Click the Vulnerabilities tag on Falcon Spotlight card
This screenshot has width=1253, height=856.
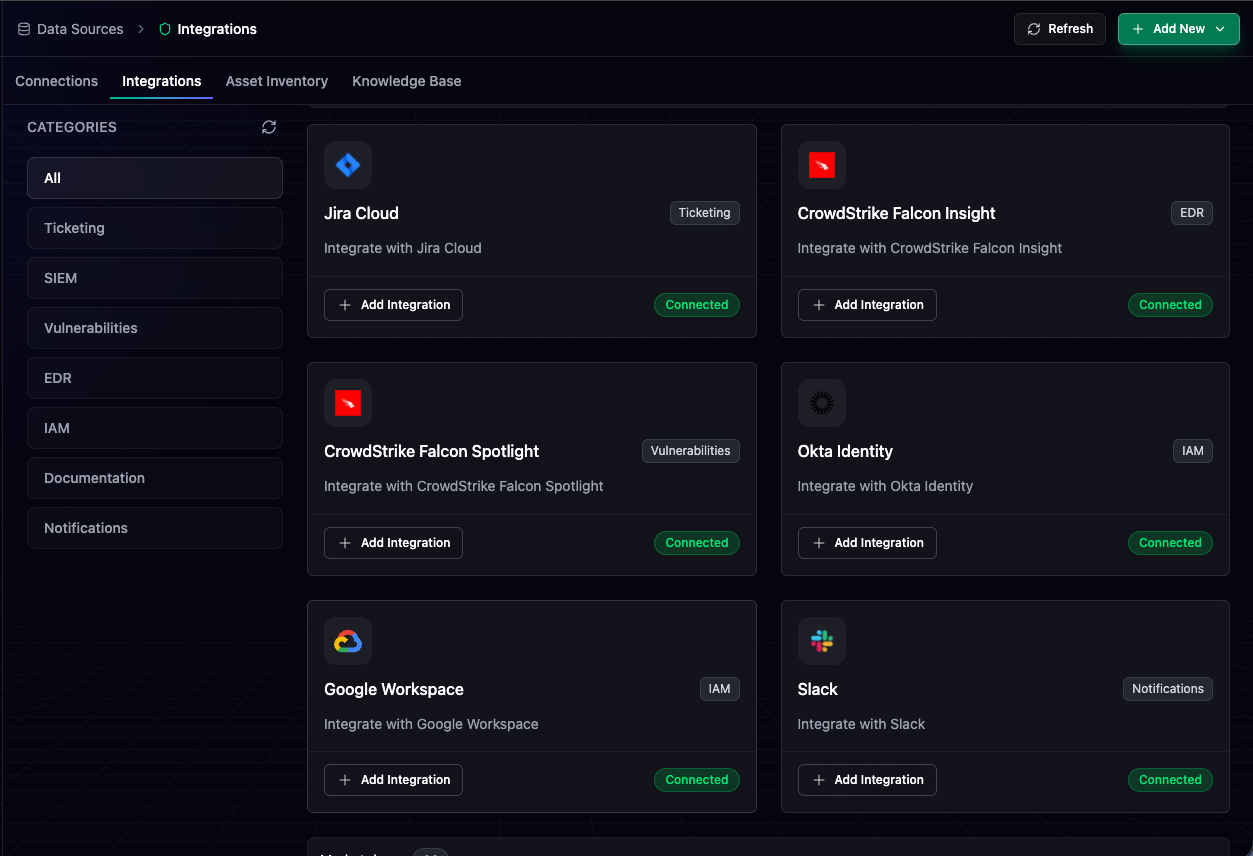pyautogui.click(x=691, y=451)
